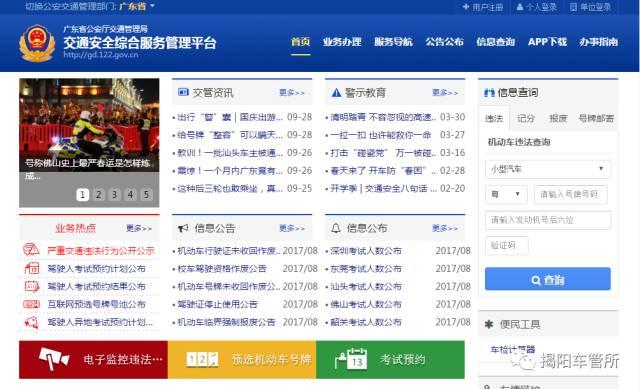Open 个人登录 personal login link
Image resolution: width=640 pixels, height=389 pixels.
click(x=537, y=7)
